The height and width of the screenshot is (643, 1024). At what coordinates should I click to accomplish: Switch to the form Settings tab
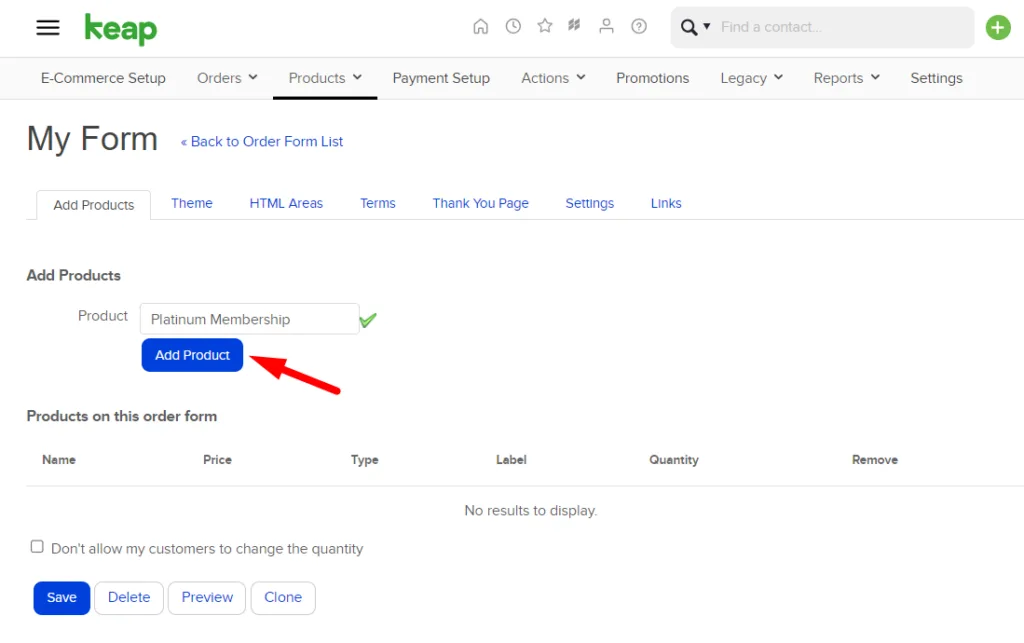click(x=590, y=203)
